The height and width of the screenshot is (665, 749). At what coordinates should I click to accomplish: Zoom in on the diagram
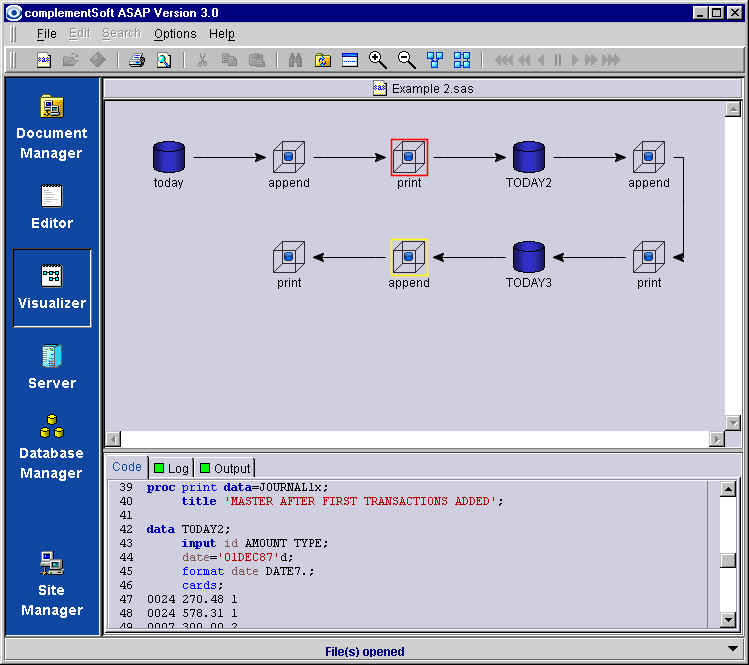pos(377,60)
